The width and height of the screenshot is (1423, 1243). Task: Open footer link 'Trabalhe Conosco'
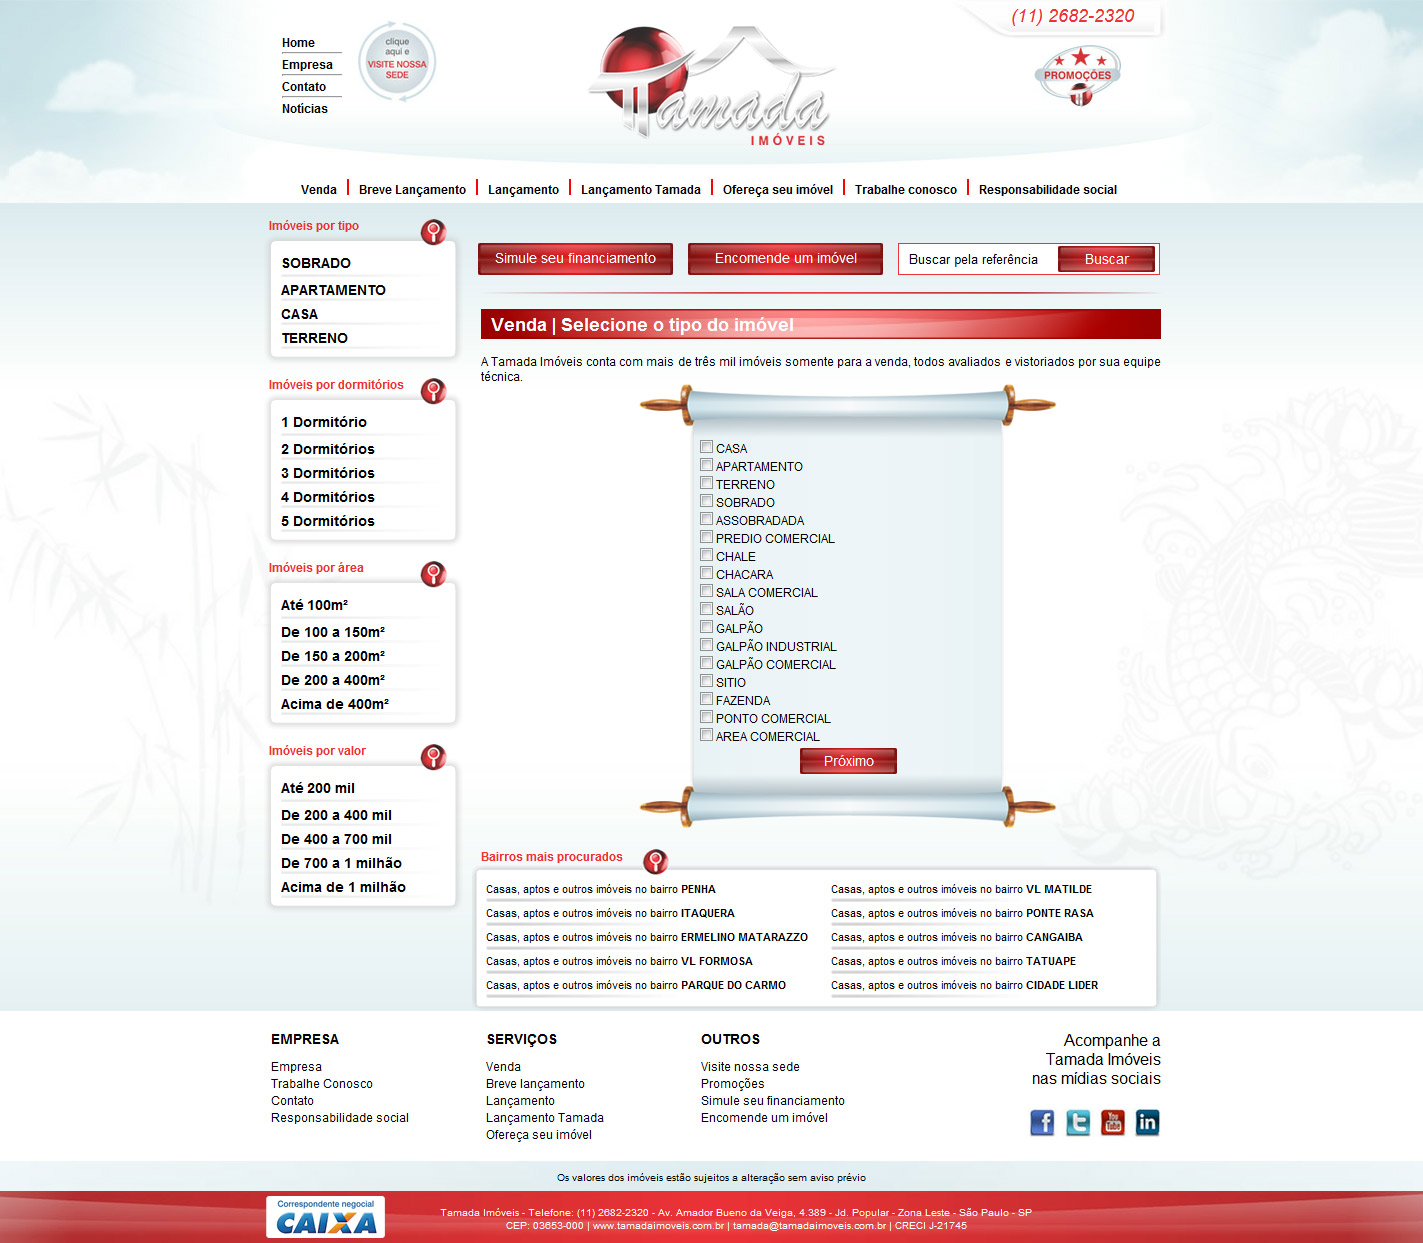pyautogui.click(x=322, y=1084)
